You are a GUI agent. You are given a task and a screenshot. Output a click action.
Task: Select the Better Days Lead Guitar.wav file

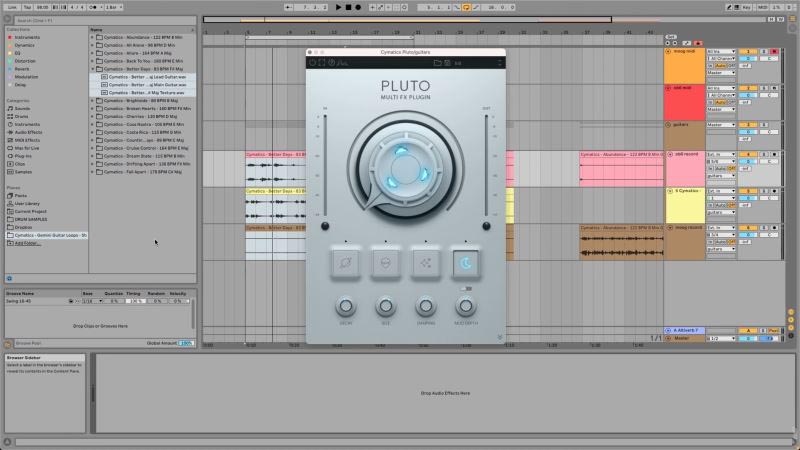click(143, 77)
